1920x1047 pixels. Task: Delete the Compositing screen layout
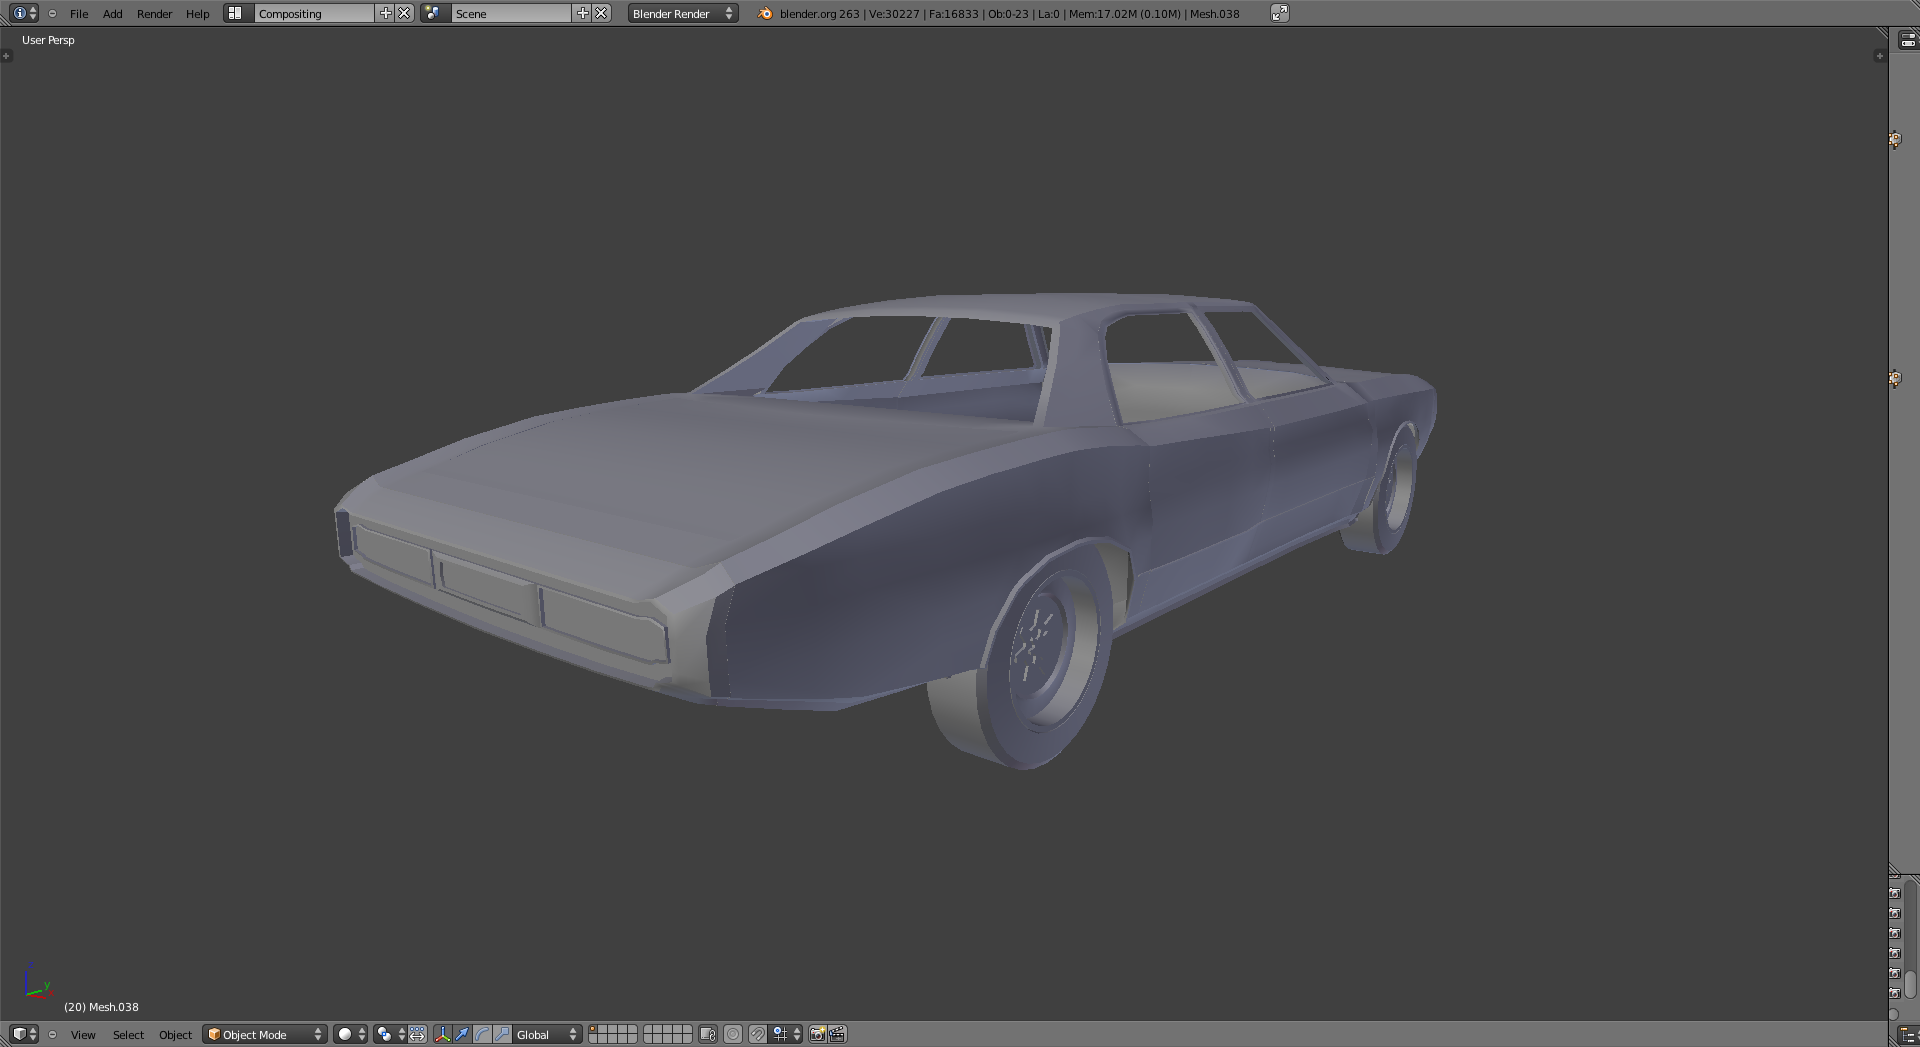[404, 13]
